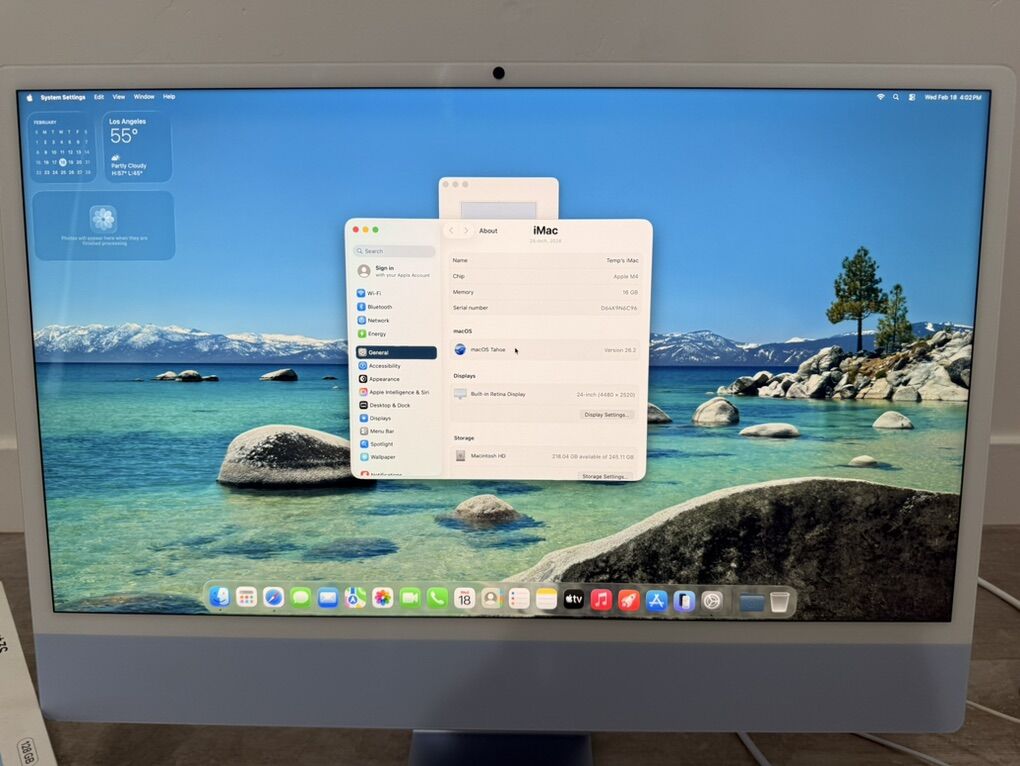Go back using the back chevron
The image size is (1020, 766).
(451, 231)
